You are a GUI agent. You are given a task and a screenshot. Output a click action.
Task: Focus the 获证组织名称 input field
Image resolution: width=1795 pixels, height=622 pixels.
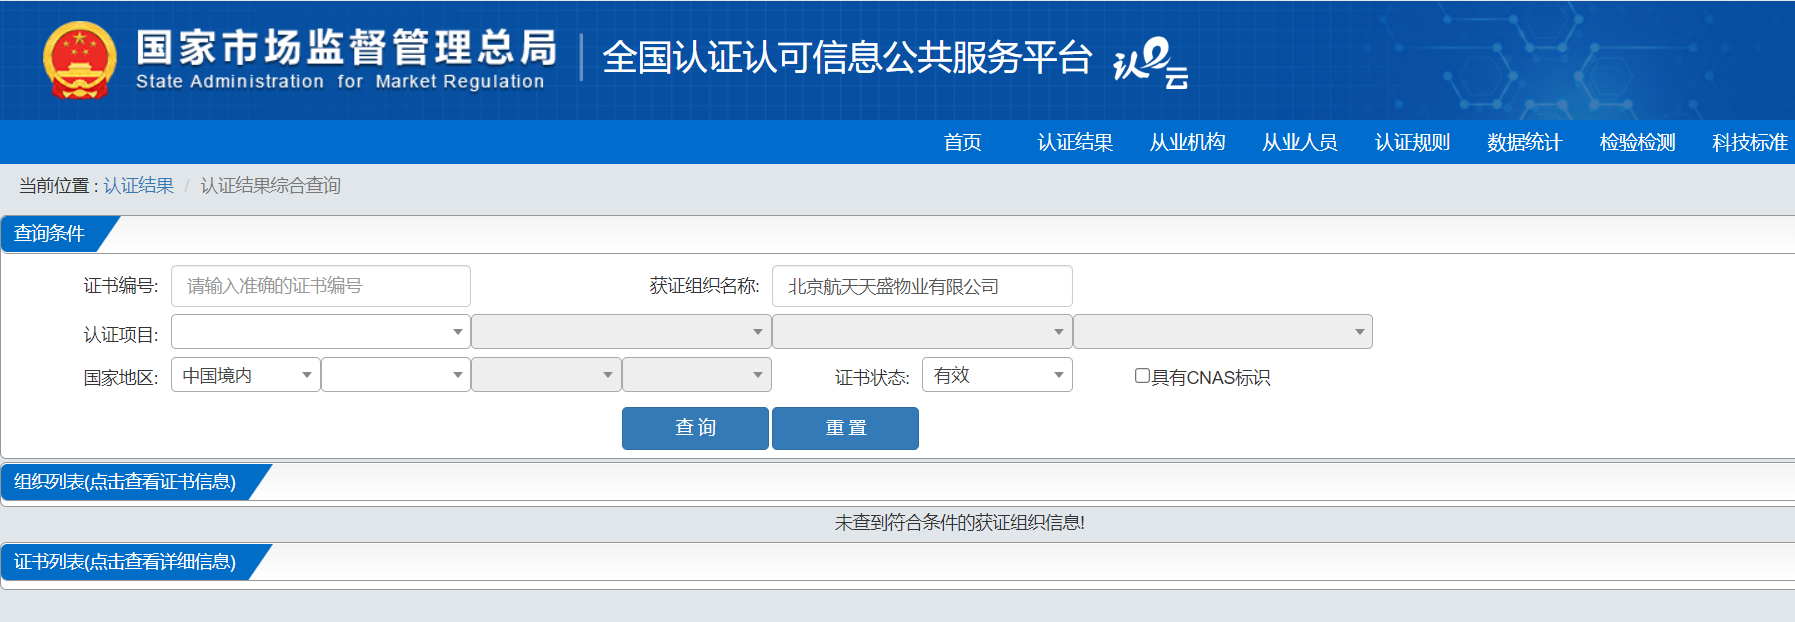pyautogui.click(x=922, y=286)
